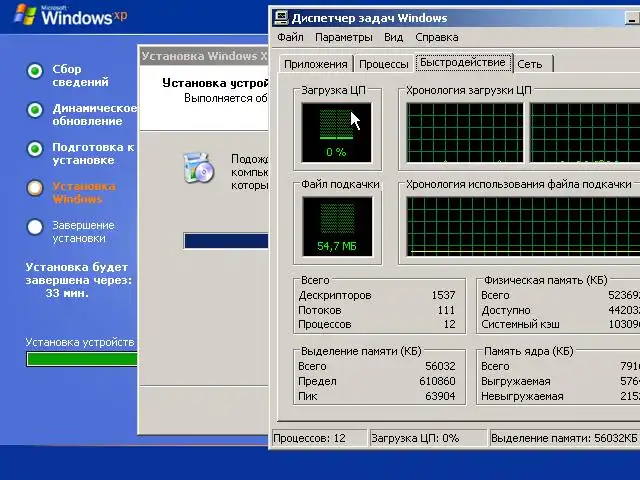Click the Диспетчер задач Windows title bar
The height and width of the screenshot is (480, 640).
pyautogui.click(x=449, y=18)
